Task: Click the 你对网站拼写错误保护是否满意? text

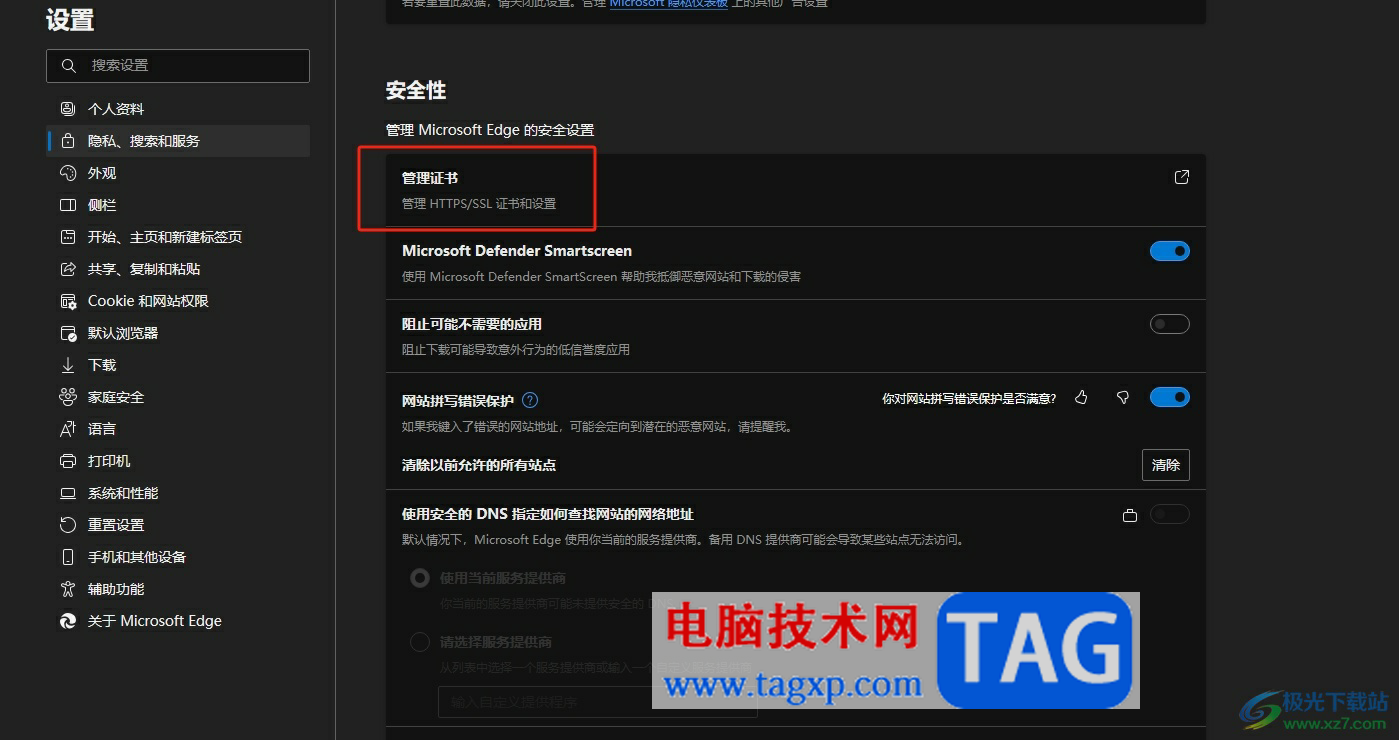Action: 969,398
